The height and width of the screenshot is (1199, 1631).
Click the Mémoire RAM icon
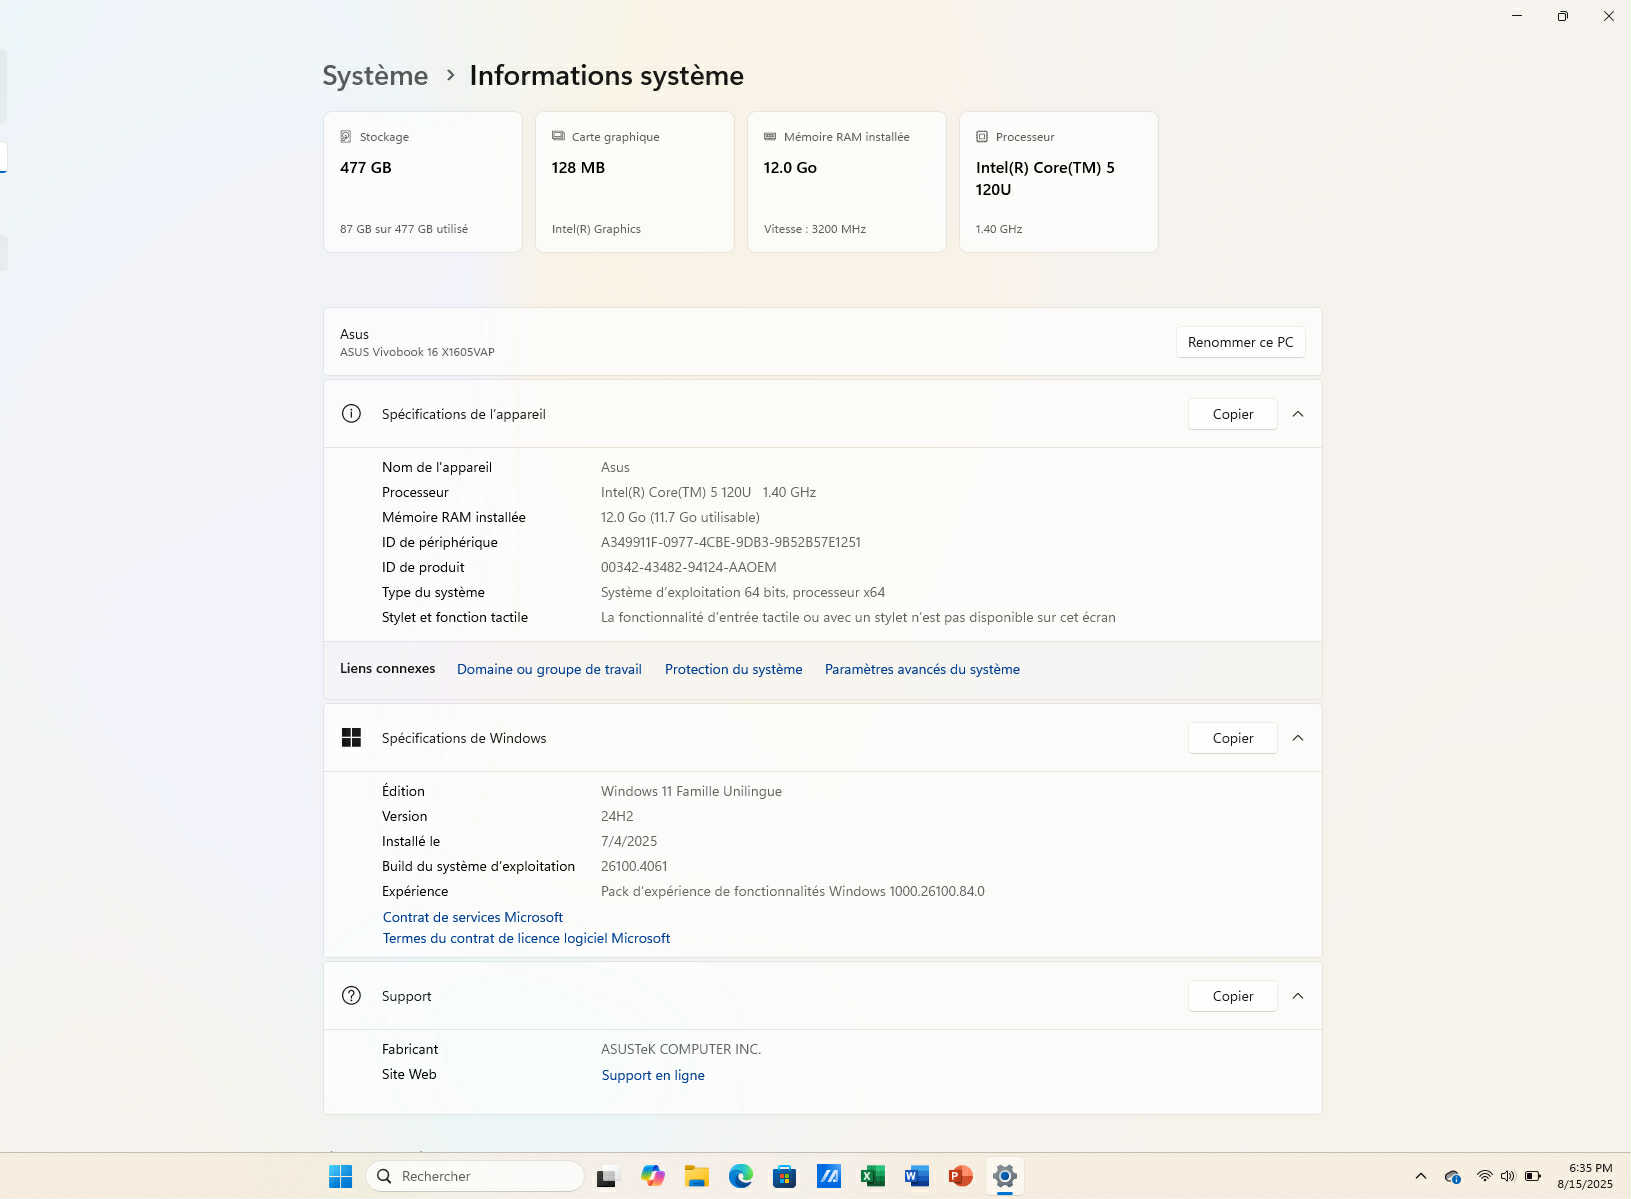770,137
